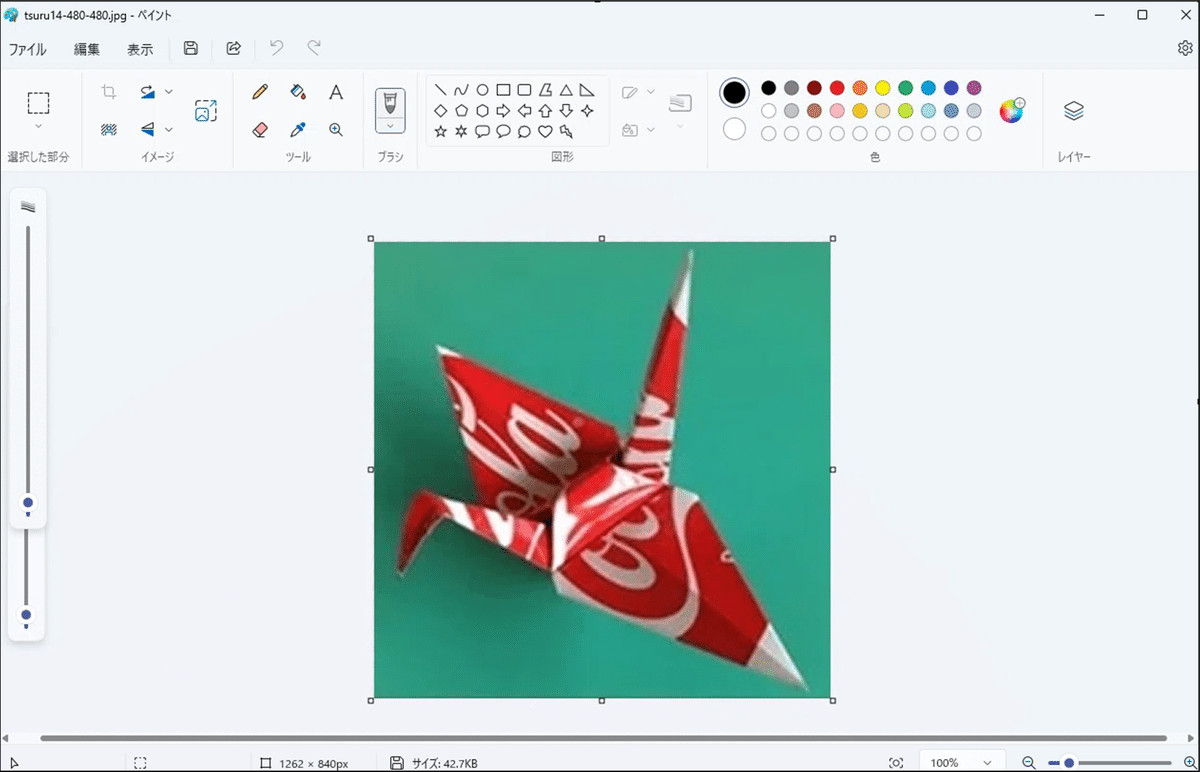Screen dimensions: 1200x772
Task: Choose the straight line shape
Action: (440, 90)
